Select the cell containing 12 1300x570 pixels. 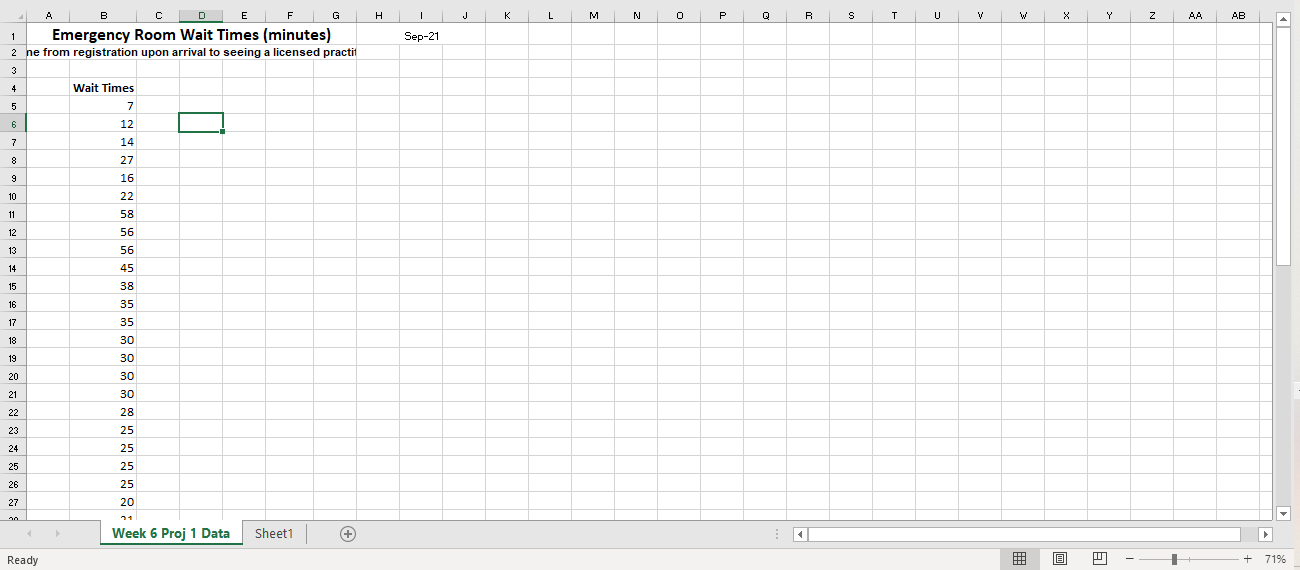(103, 123)
